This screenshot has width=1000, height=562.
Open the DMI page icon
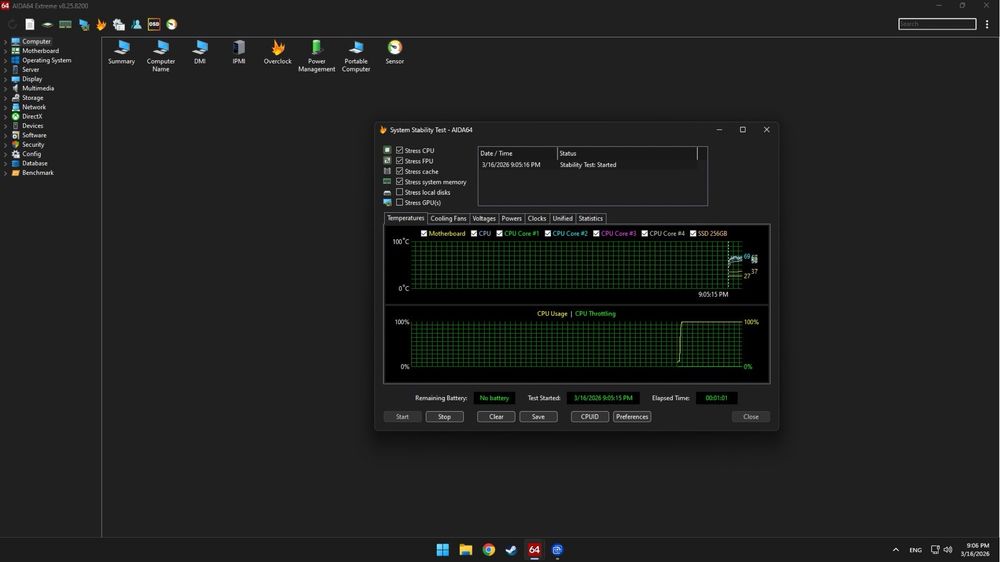coord(200,52)
